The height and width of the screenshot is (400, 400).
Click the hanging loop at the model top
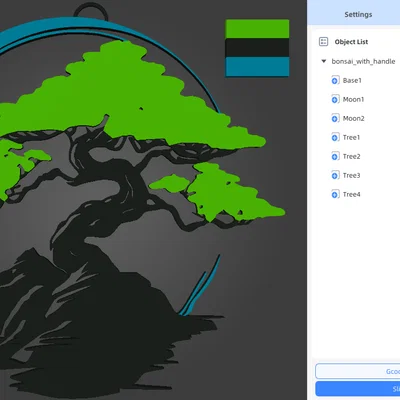click(91, 10)
